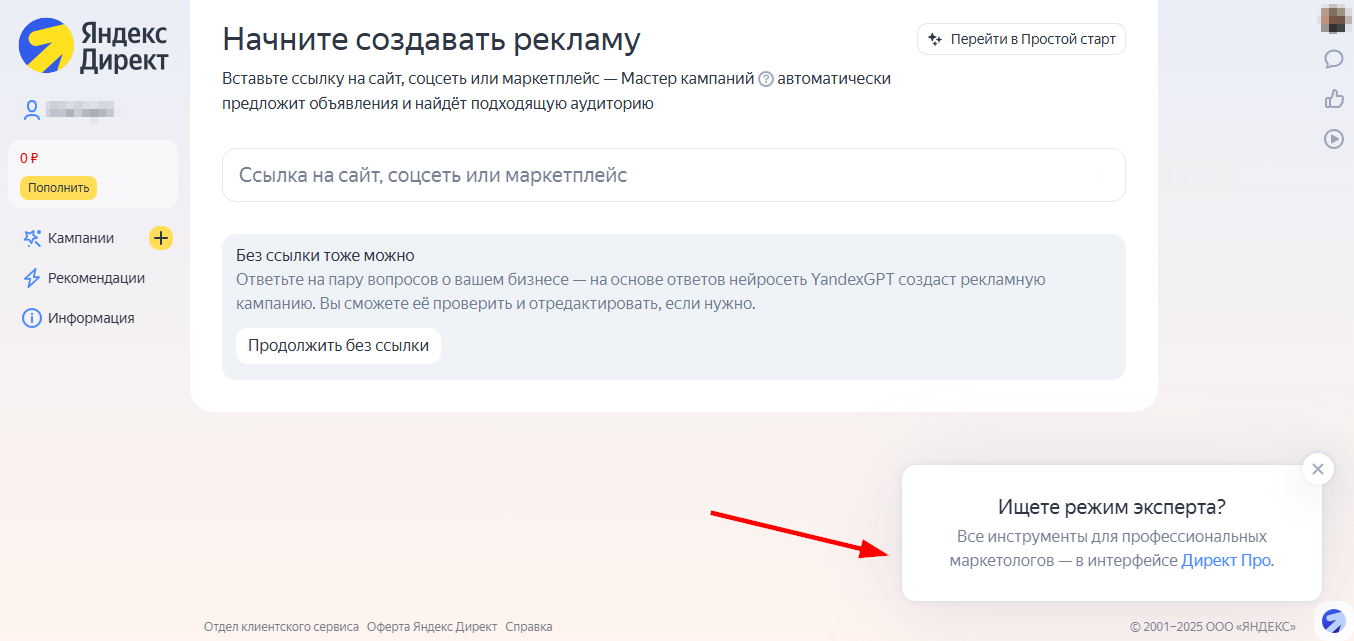Click the blue assistant icon in bottom corner
Viewport: 1354px width, 641px height.
point(1333,620)
